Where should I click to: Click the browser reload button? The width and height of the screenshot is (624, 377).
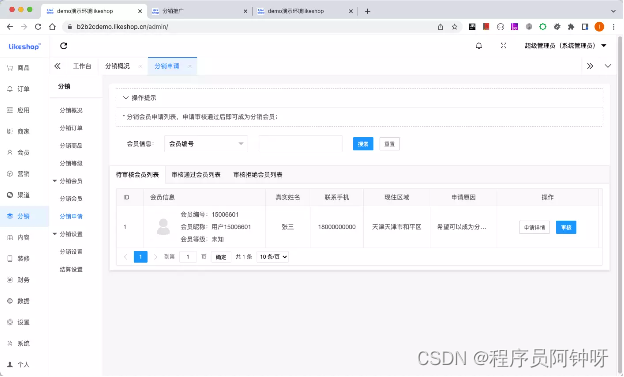[38, 27]
